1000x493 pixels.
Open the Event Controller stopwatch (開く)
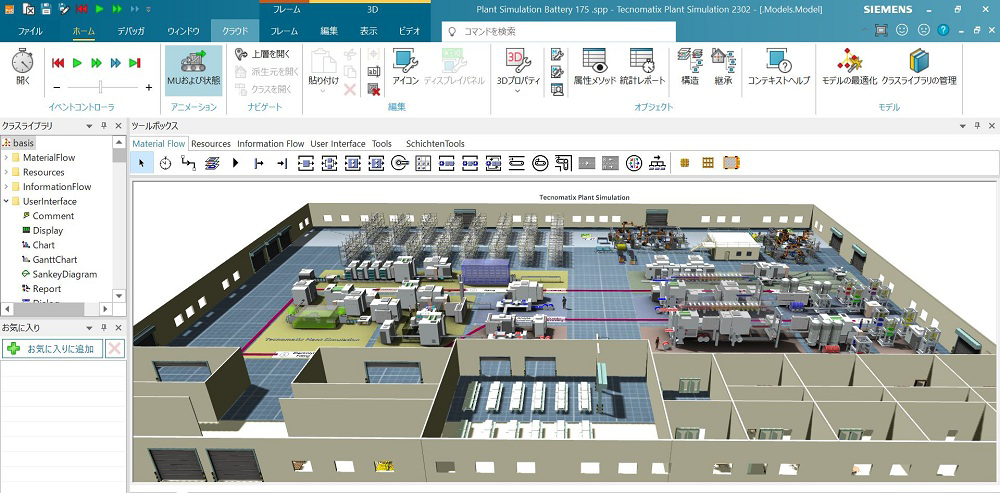click(x=22, y=68)
